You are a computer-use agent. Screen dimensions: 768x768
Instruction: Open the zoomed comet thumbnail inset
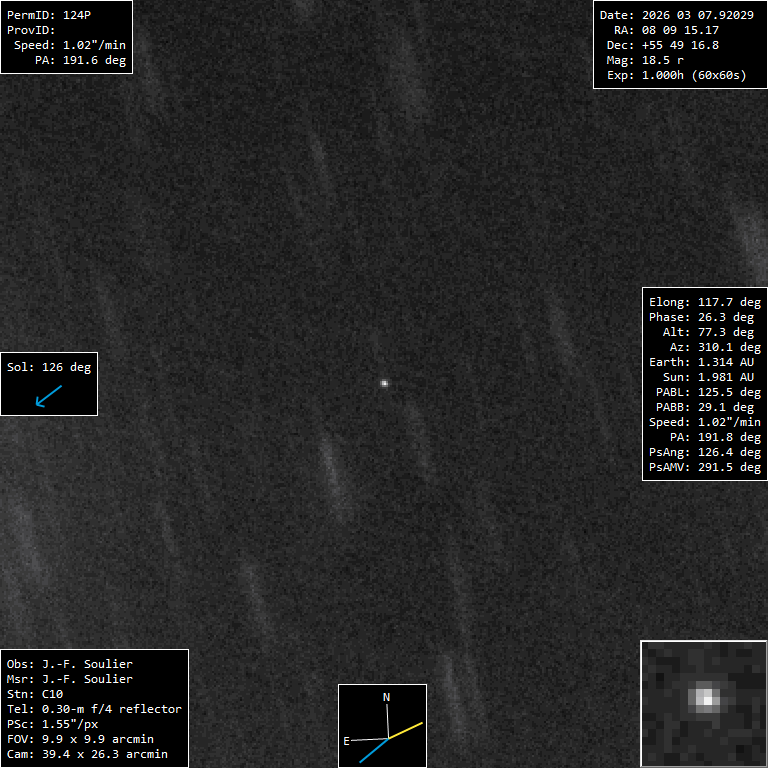click(x=703, y=703)
